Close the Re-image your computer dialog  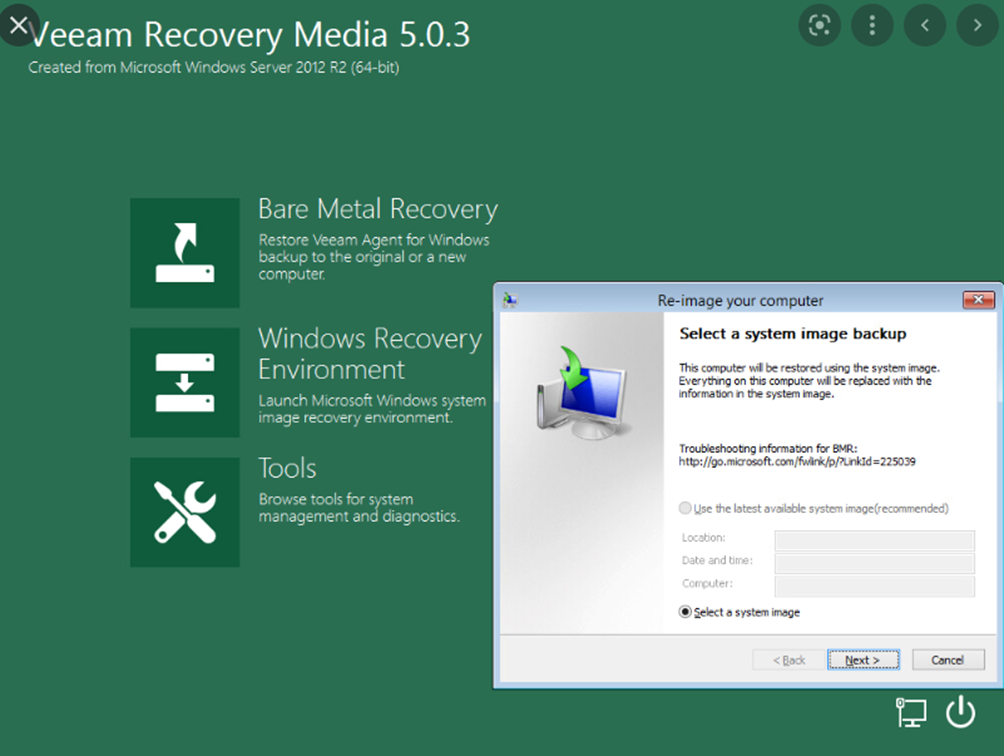[978, 300]
